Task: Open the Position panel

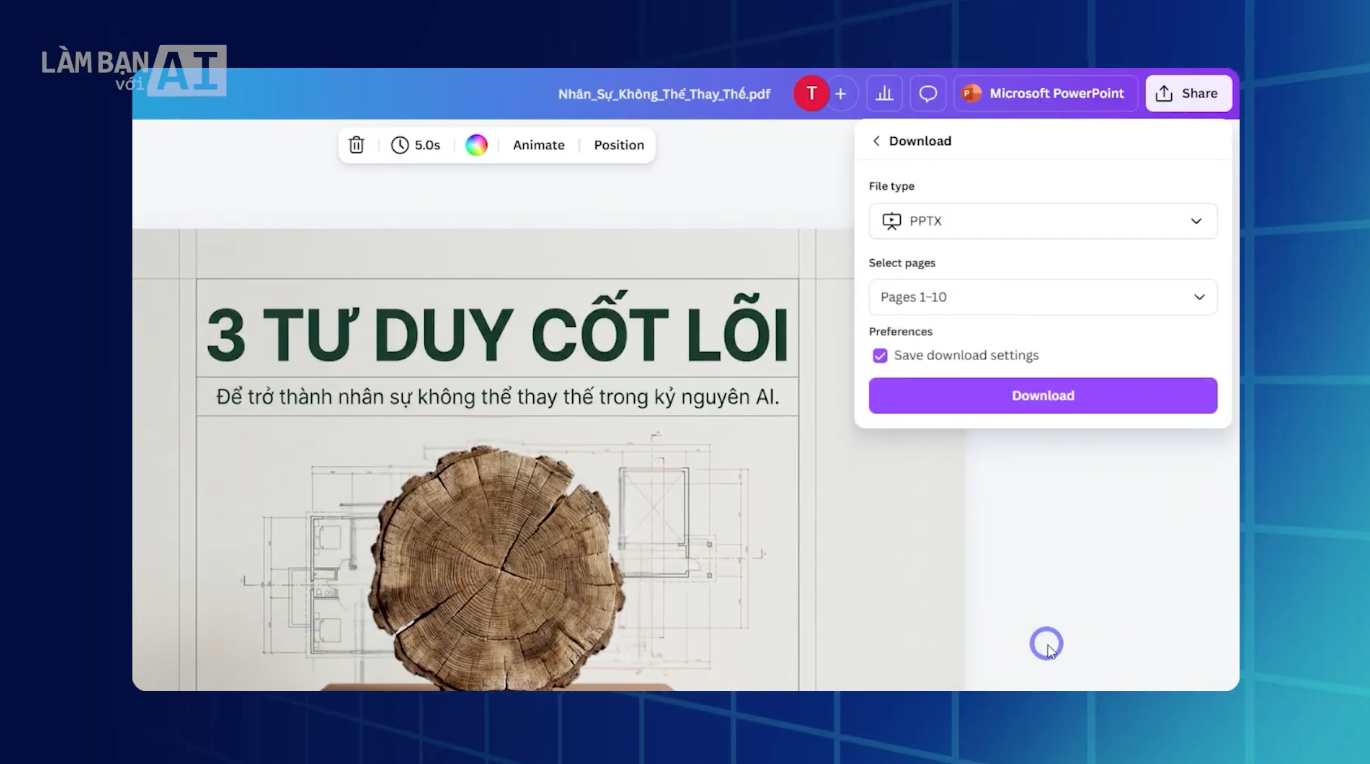Action: coord(618,145)
